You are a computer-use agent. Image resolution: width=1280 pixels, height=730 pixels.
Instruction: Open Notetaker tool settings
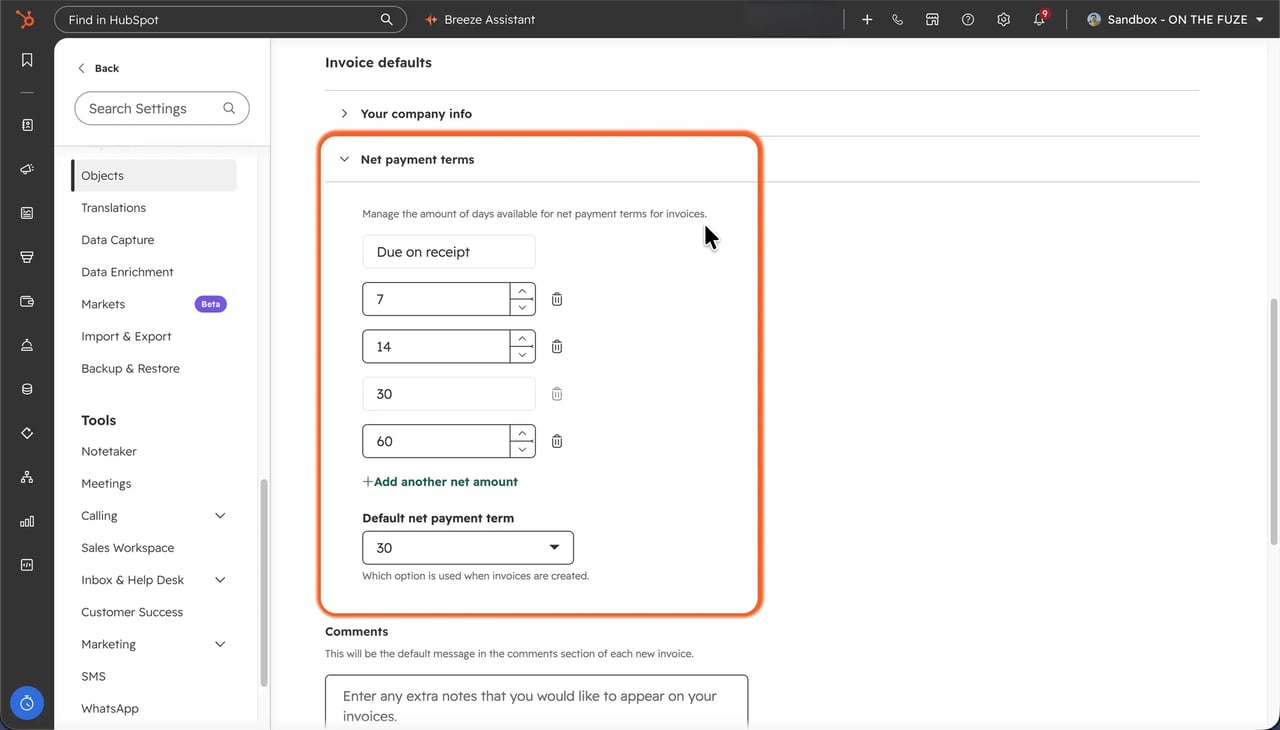109,451
